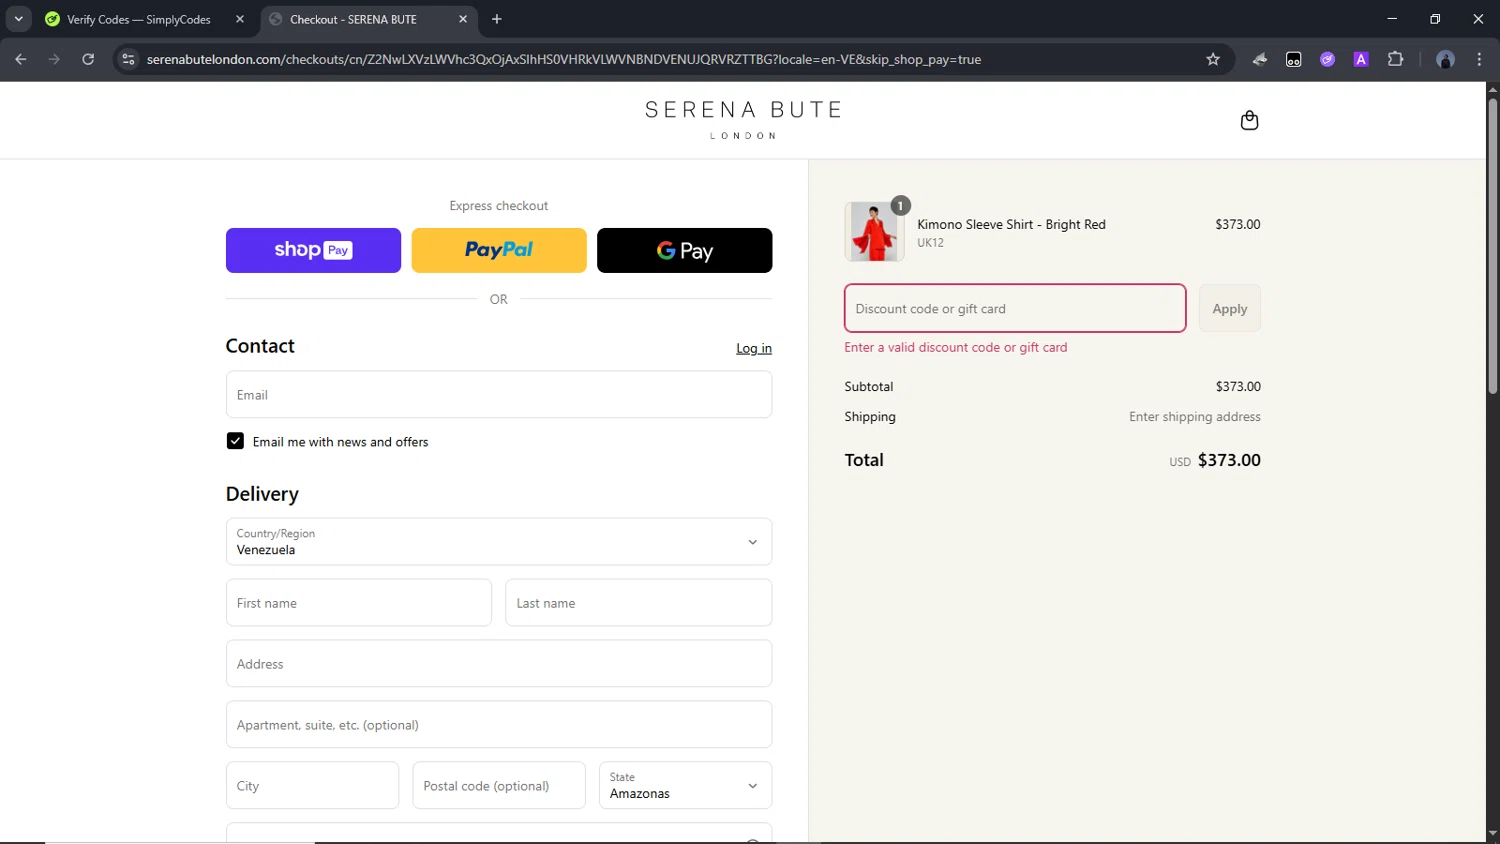Screen dimensions: 1500x844
Task: Open the tab search dropdown arrow
Action: [x=18, y=19]
